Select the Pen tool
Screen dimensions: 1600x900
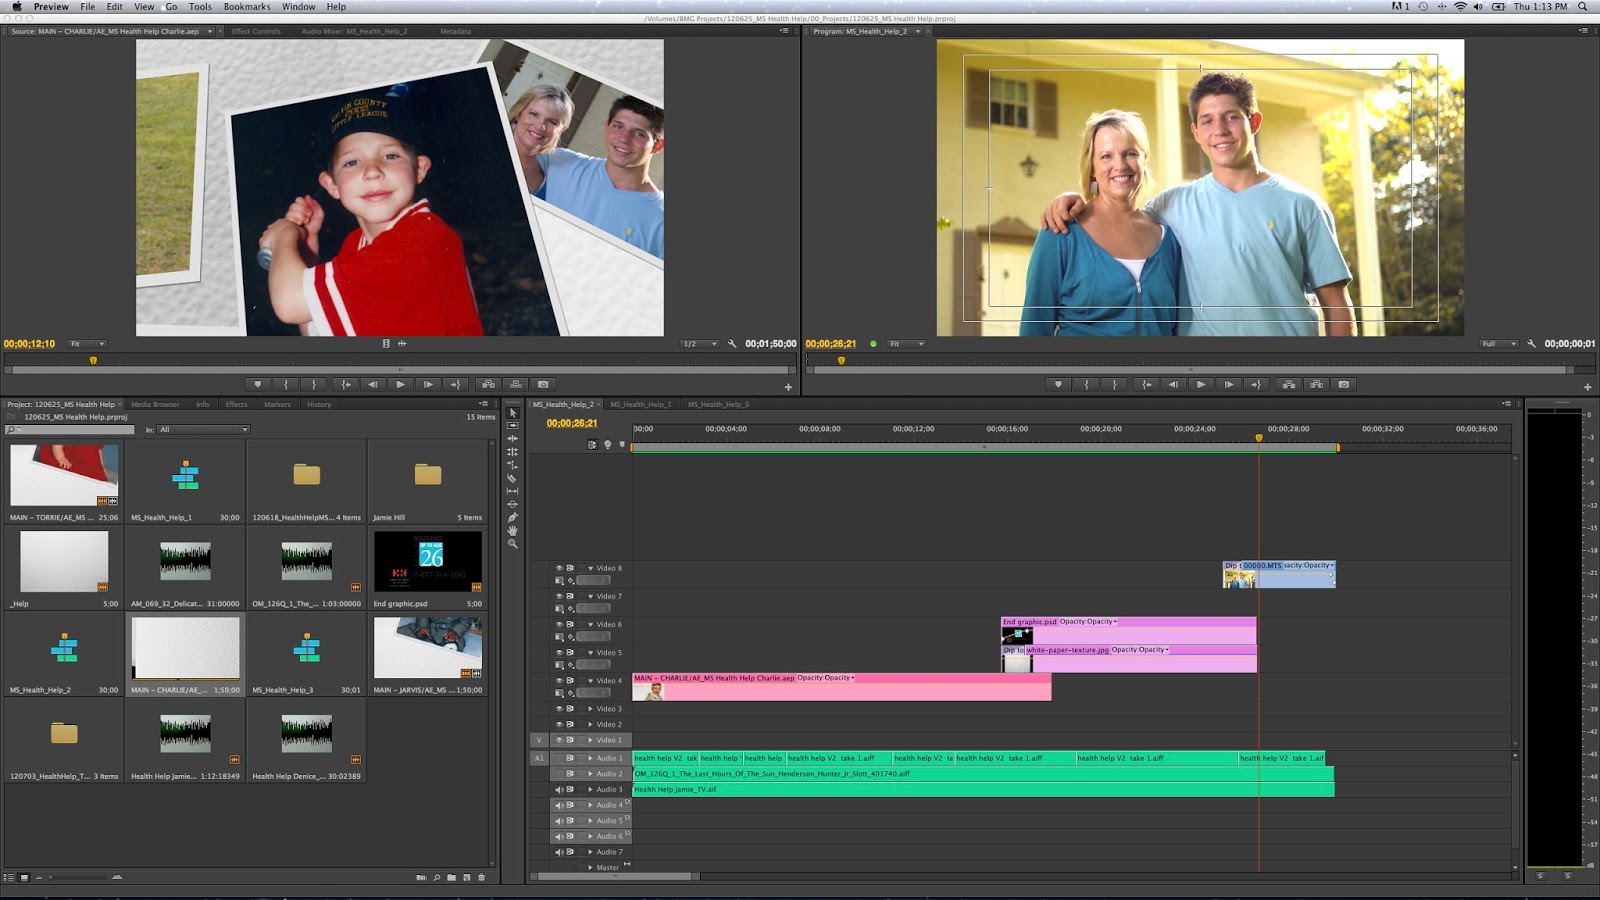513,517
